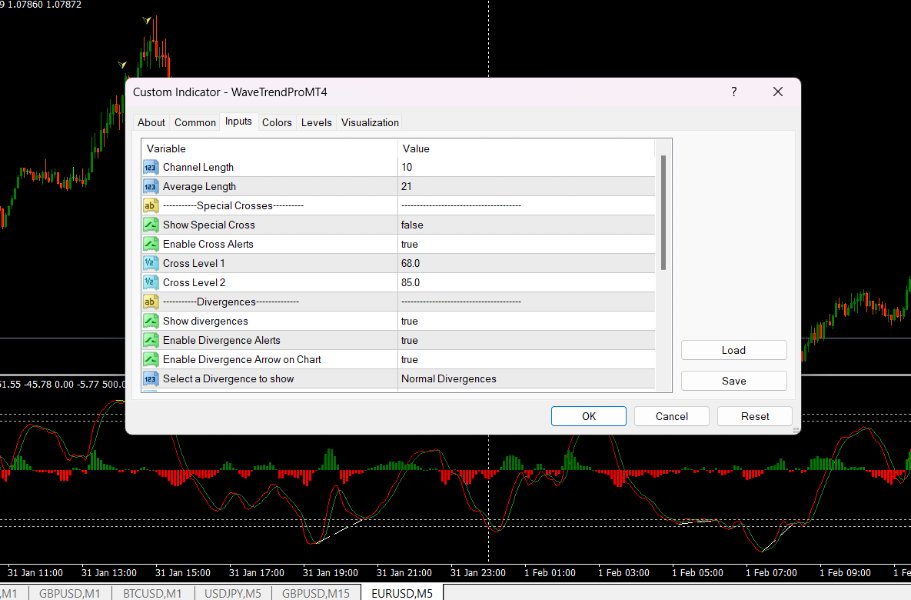Screen dimensions: 911x600
Task: Switch to the USDJPY,M5 chart tab
Action: tap(232, 593)
